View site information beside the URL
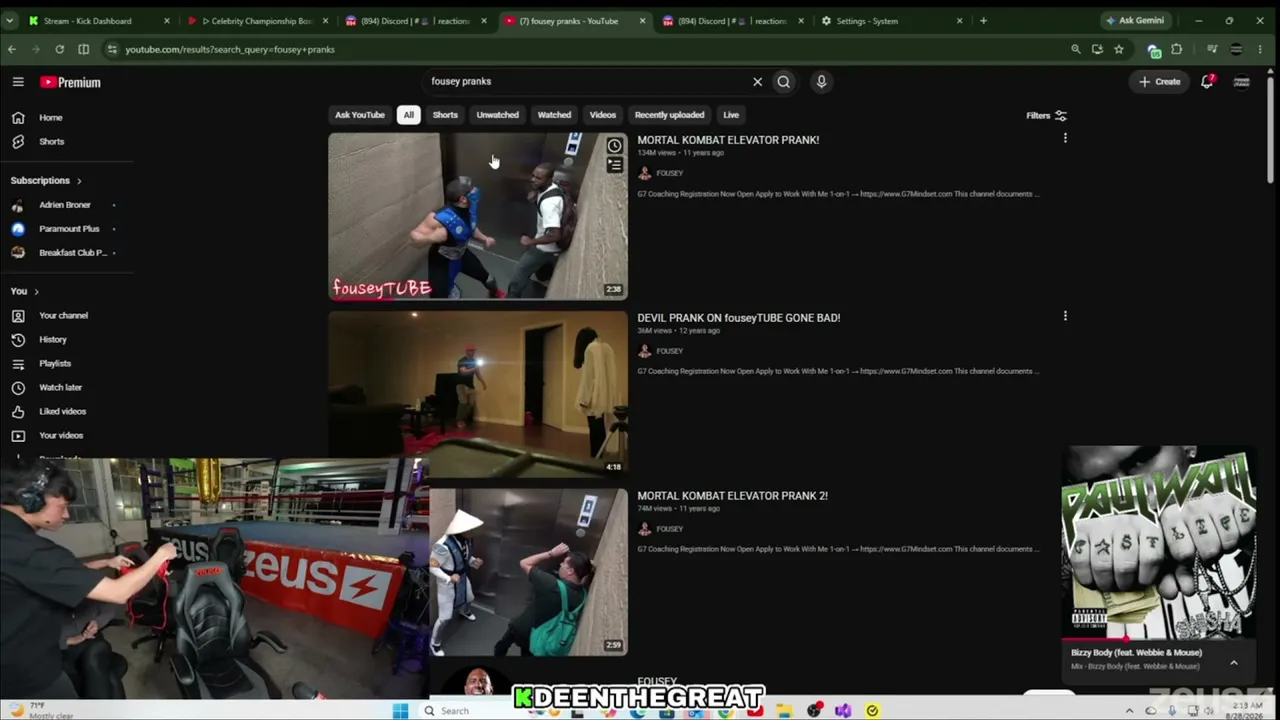This screenshot has height=720, width=1280. (x=111, y=49)
